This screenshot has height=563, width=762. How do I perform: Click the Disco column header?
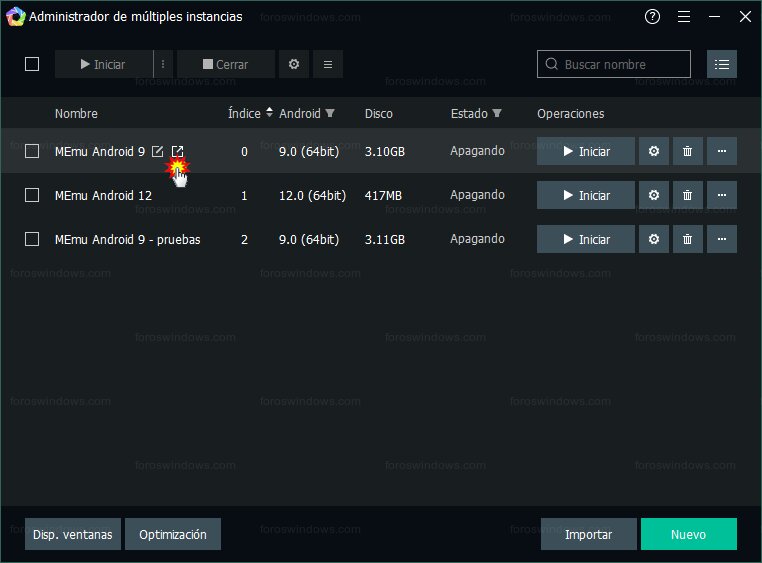(x=379, y=114)
